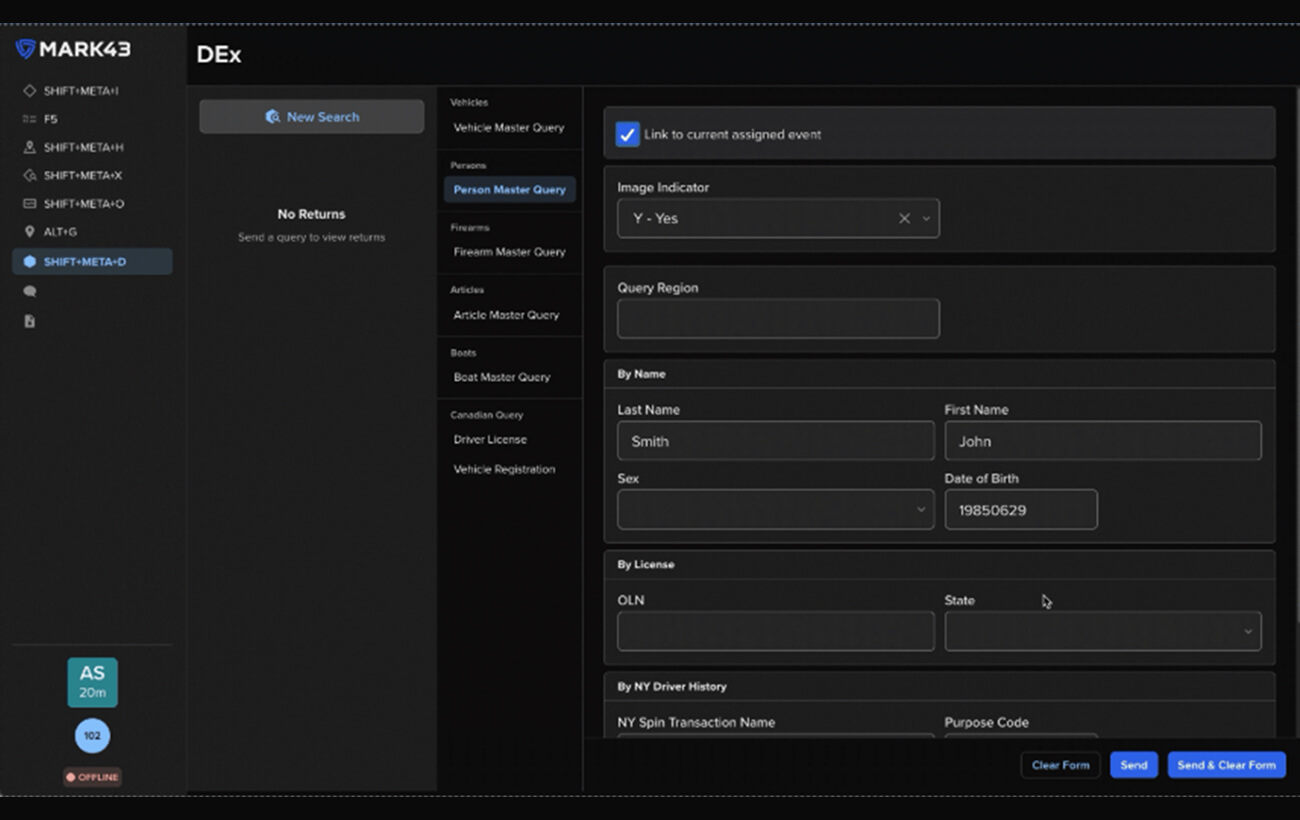This screenshot has width=1300, height=820.
Task: Open the Sex dropdown
Action: (x=775, y=510)
